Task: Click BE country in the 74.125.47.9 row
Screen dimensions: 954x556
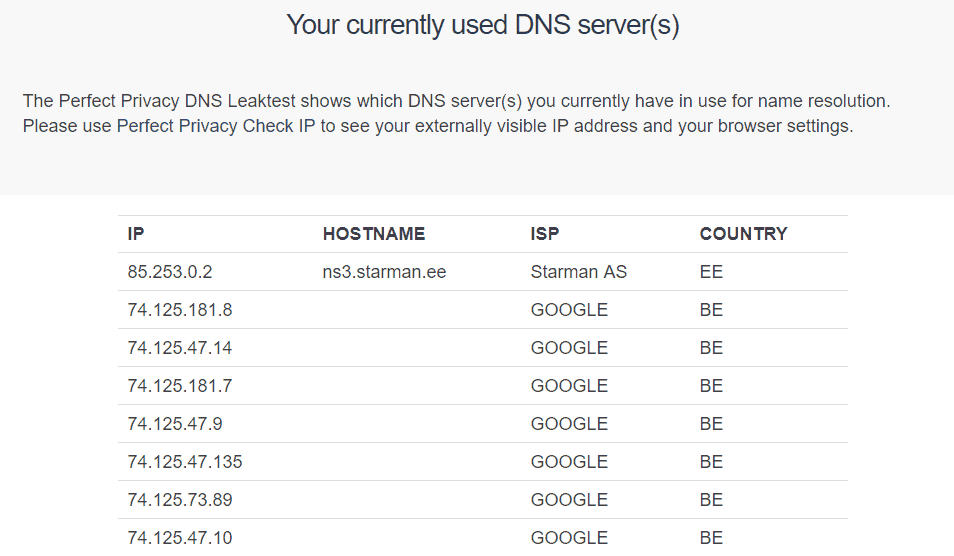Action: coord(711,423)
